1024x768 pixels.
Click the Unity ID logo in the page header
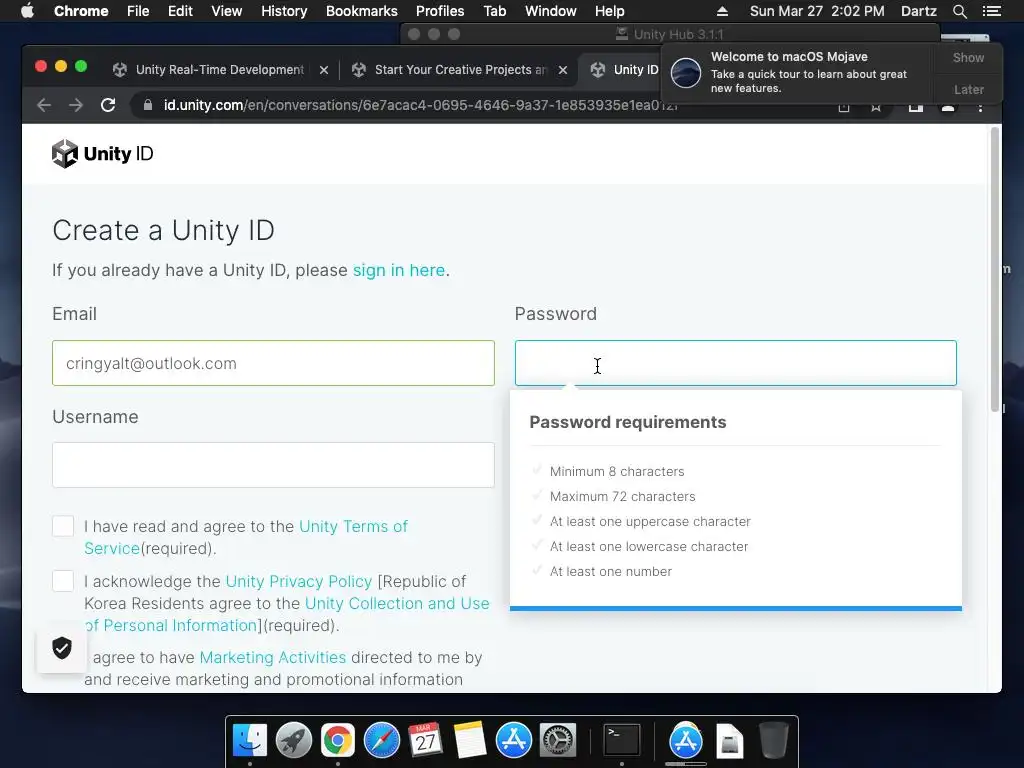pos(103,154)
